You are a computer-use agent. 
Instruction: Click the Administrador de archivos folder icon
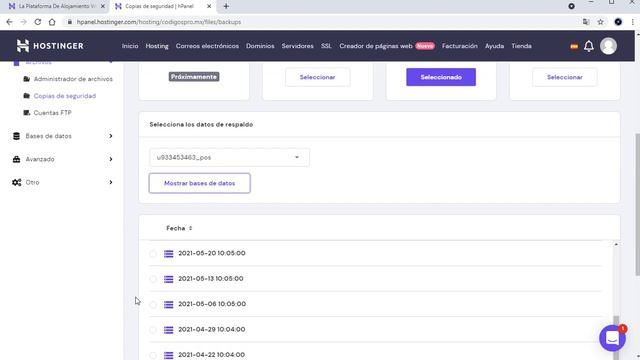(x=27, y=79)
